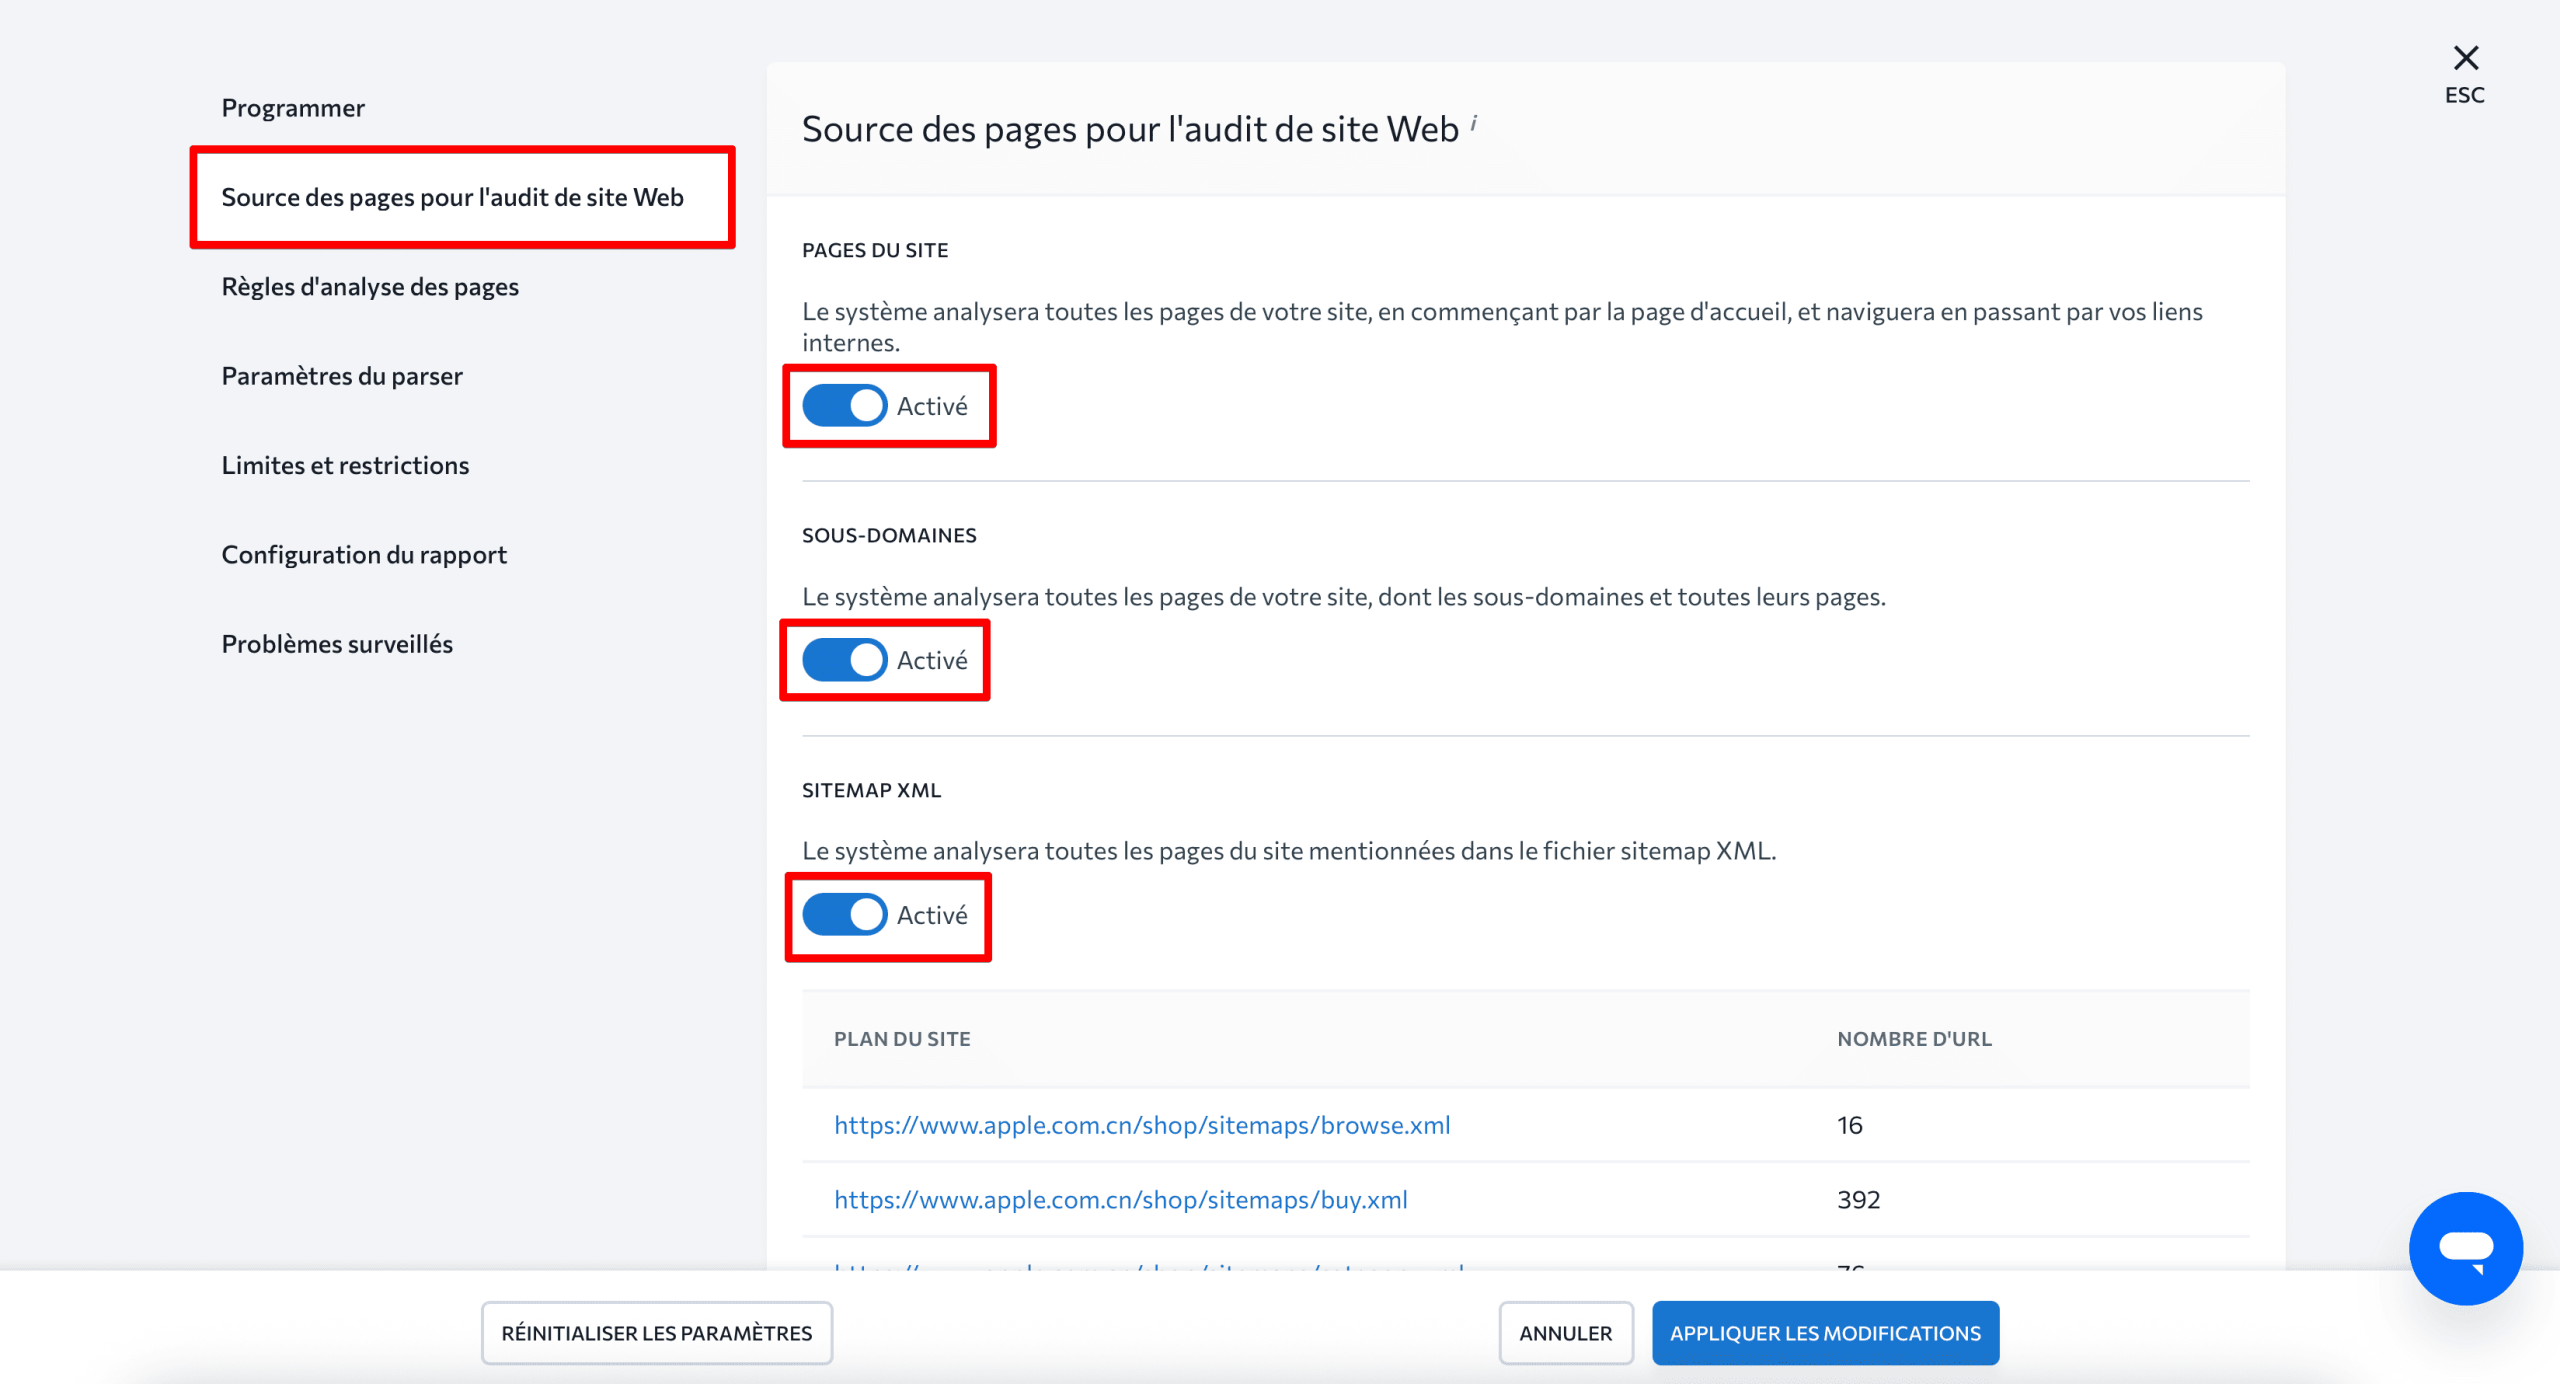The image size is (2560, 1384).
Task: Click Appliquer les modifications button
Action: tap(1824, 1332)
